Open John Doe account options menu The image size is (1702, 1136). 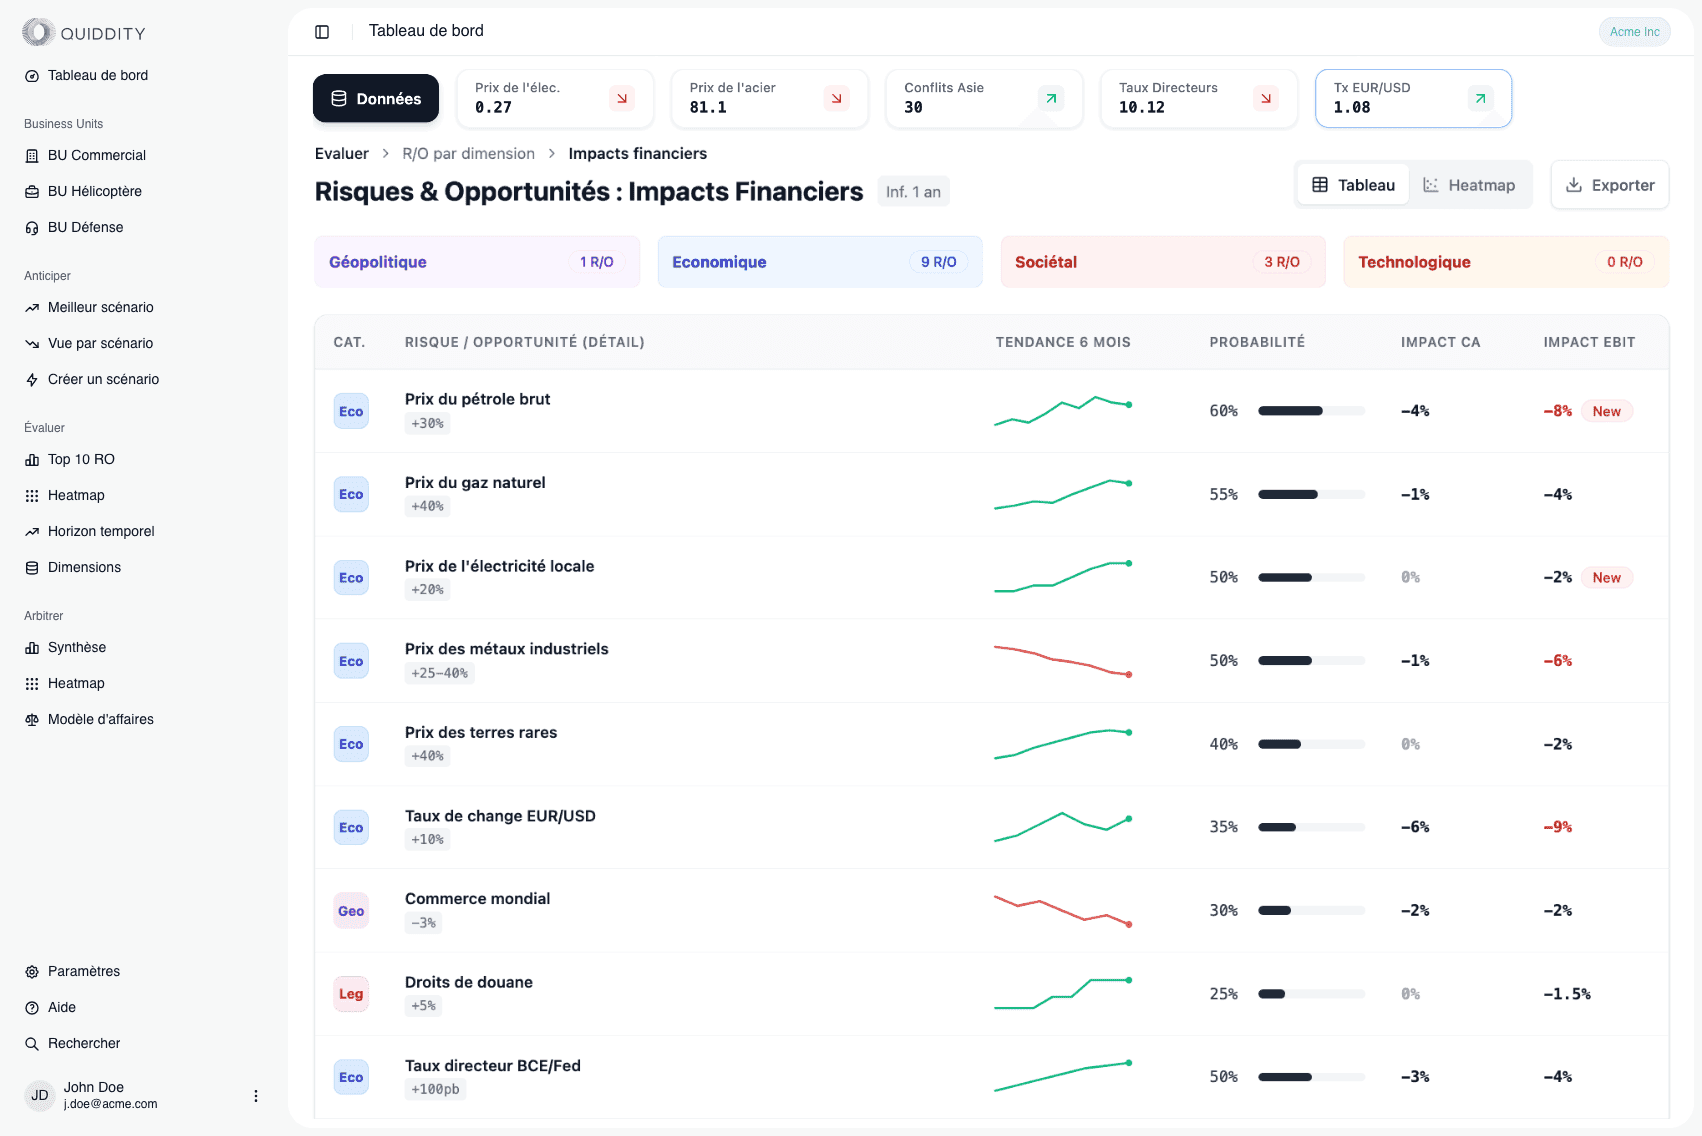click(256, 1095)
